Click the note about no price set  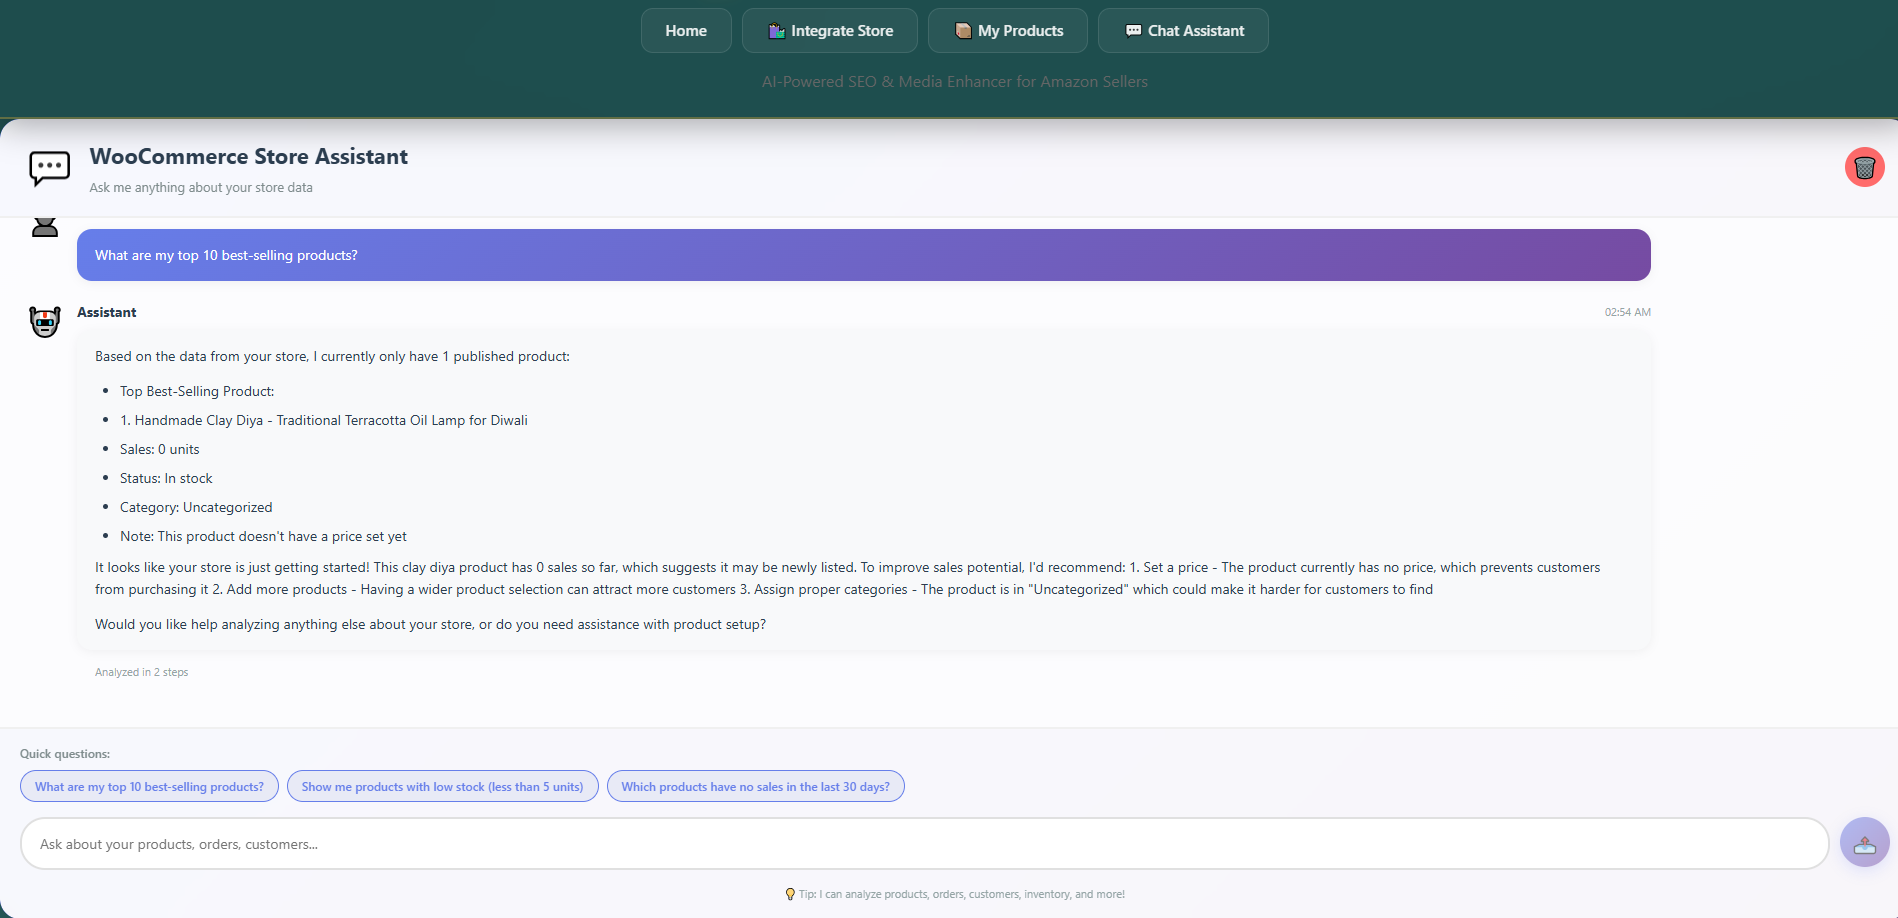pos(263,536)
